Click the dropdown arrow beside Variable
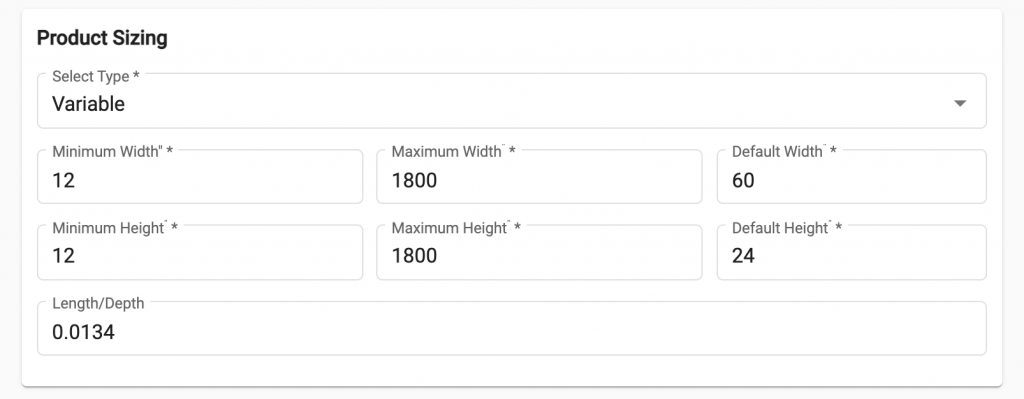The width and height of the screenshot is (1024, 399). pyautogui.click(x=959, y=103)
